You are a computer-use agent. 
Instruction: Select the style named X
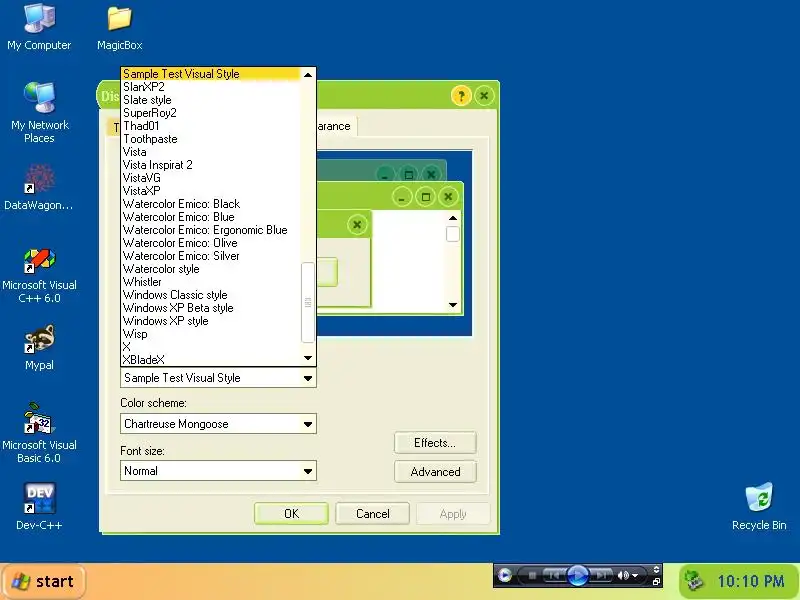(211, 347)
